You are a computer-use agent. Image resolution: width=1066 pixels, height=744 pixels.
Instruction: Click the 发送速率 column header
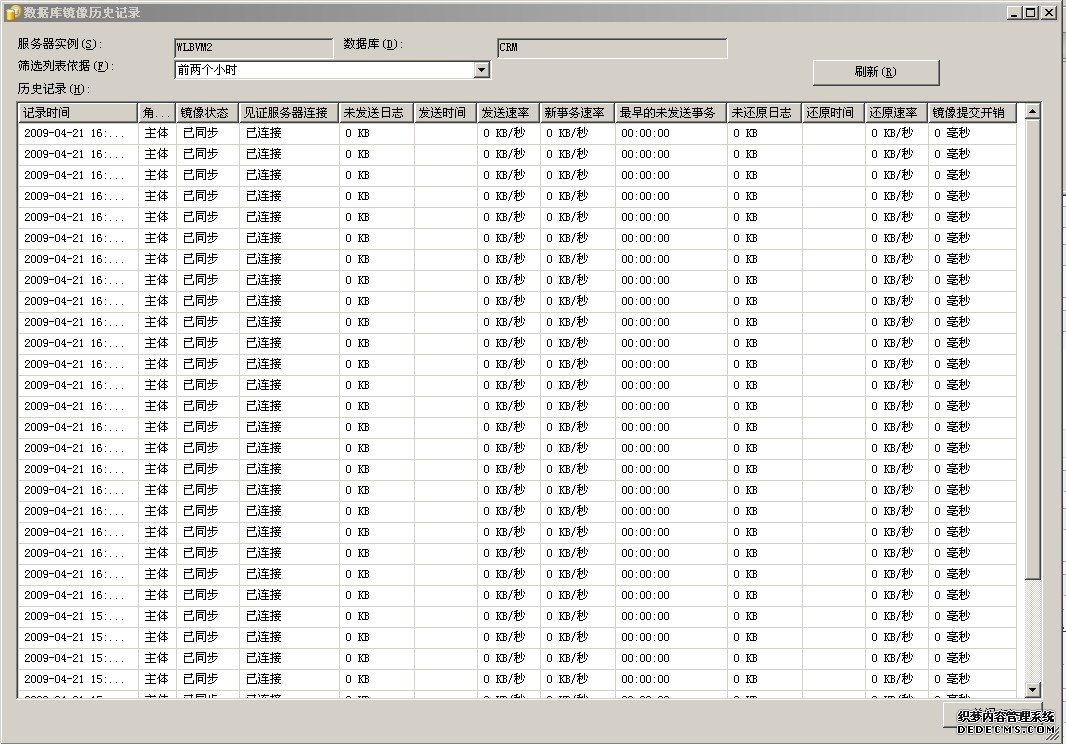click(x=508, y=113)
